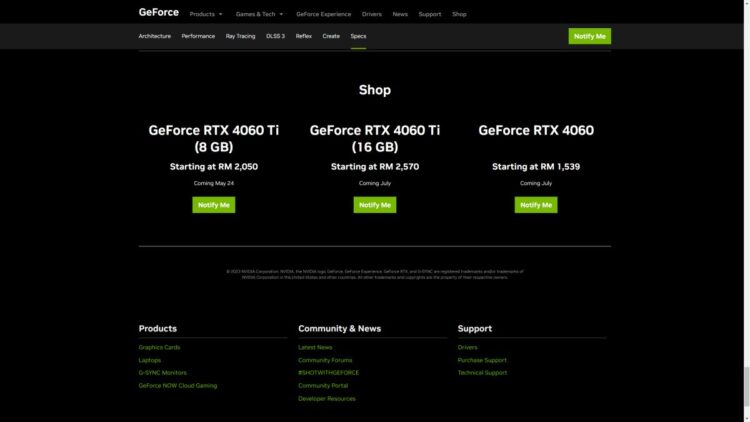Viewport: 750px width, 422px height.
Task: Open Community Forums footer link
Action: (325, 360)
